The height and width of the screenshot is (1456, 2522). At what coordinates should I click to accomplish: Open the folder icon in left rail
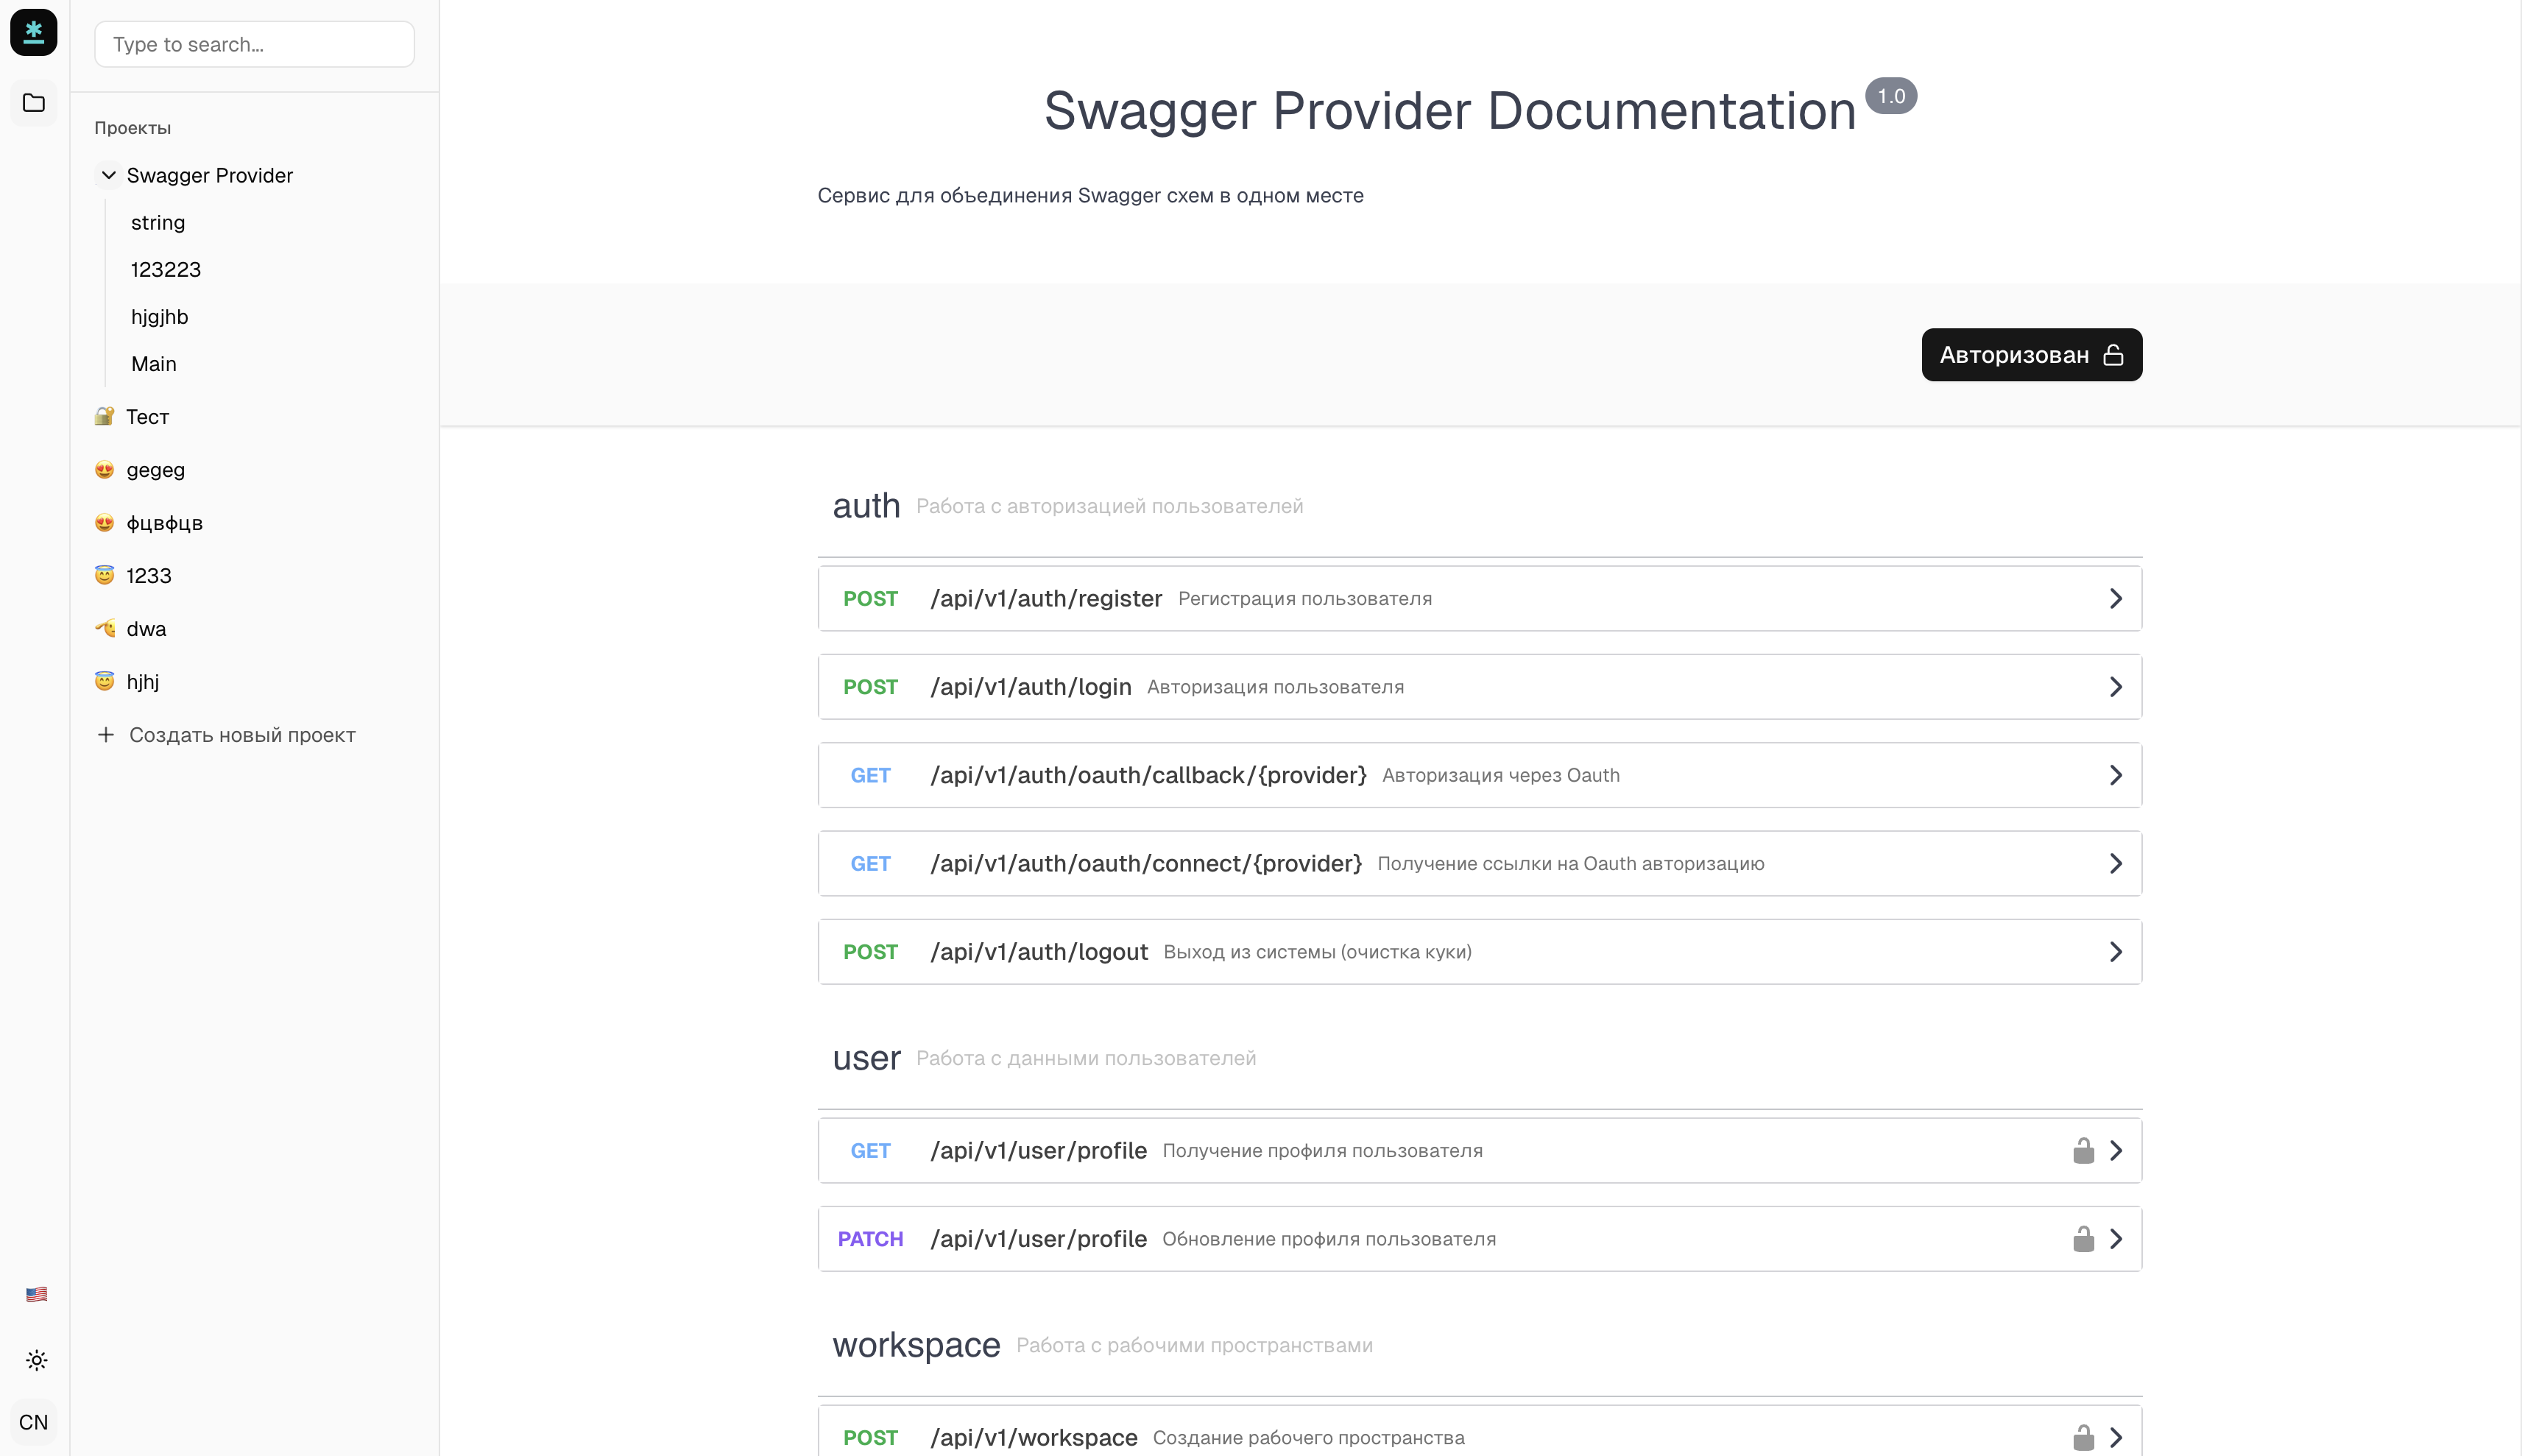pyautogui.click(x=34, y=103)
